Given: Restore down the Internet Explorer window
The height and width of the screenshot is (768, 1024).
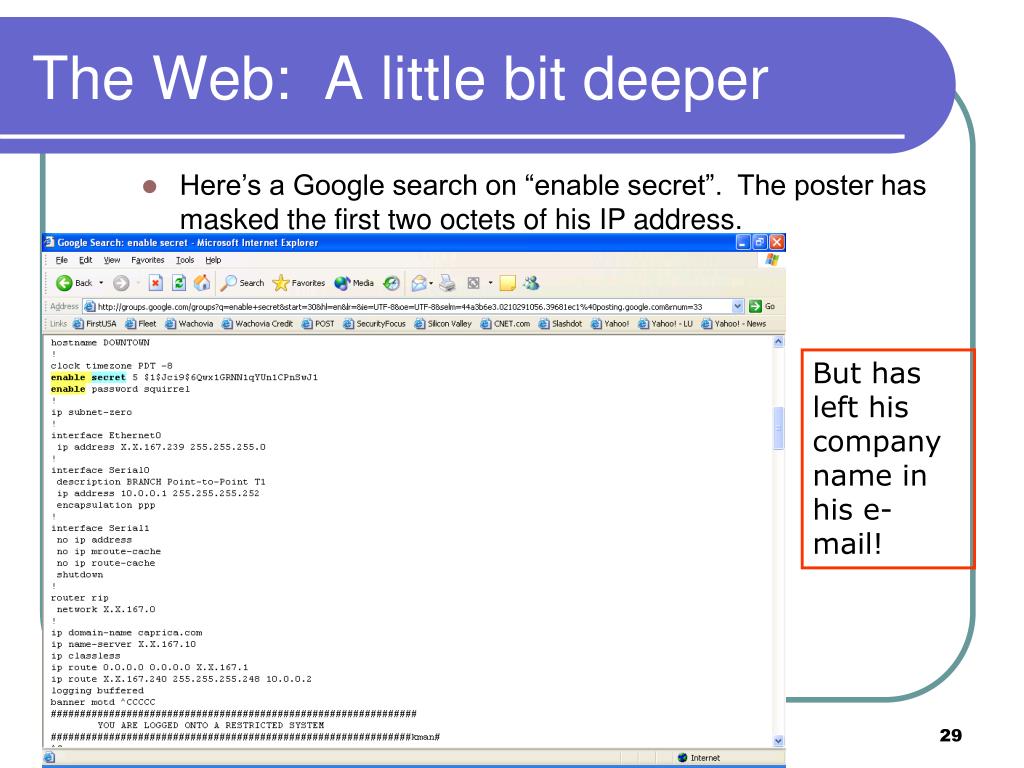Looking at the screenshot, I should 760,242.
